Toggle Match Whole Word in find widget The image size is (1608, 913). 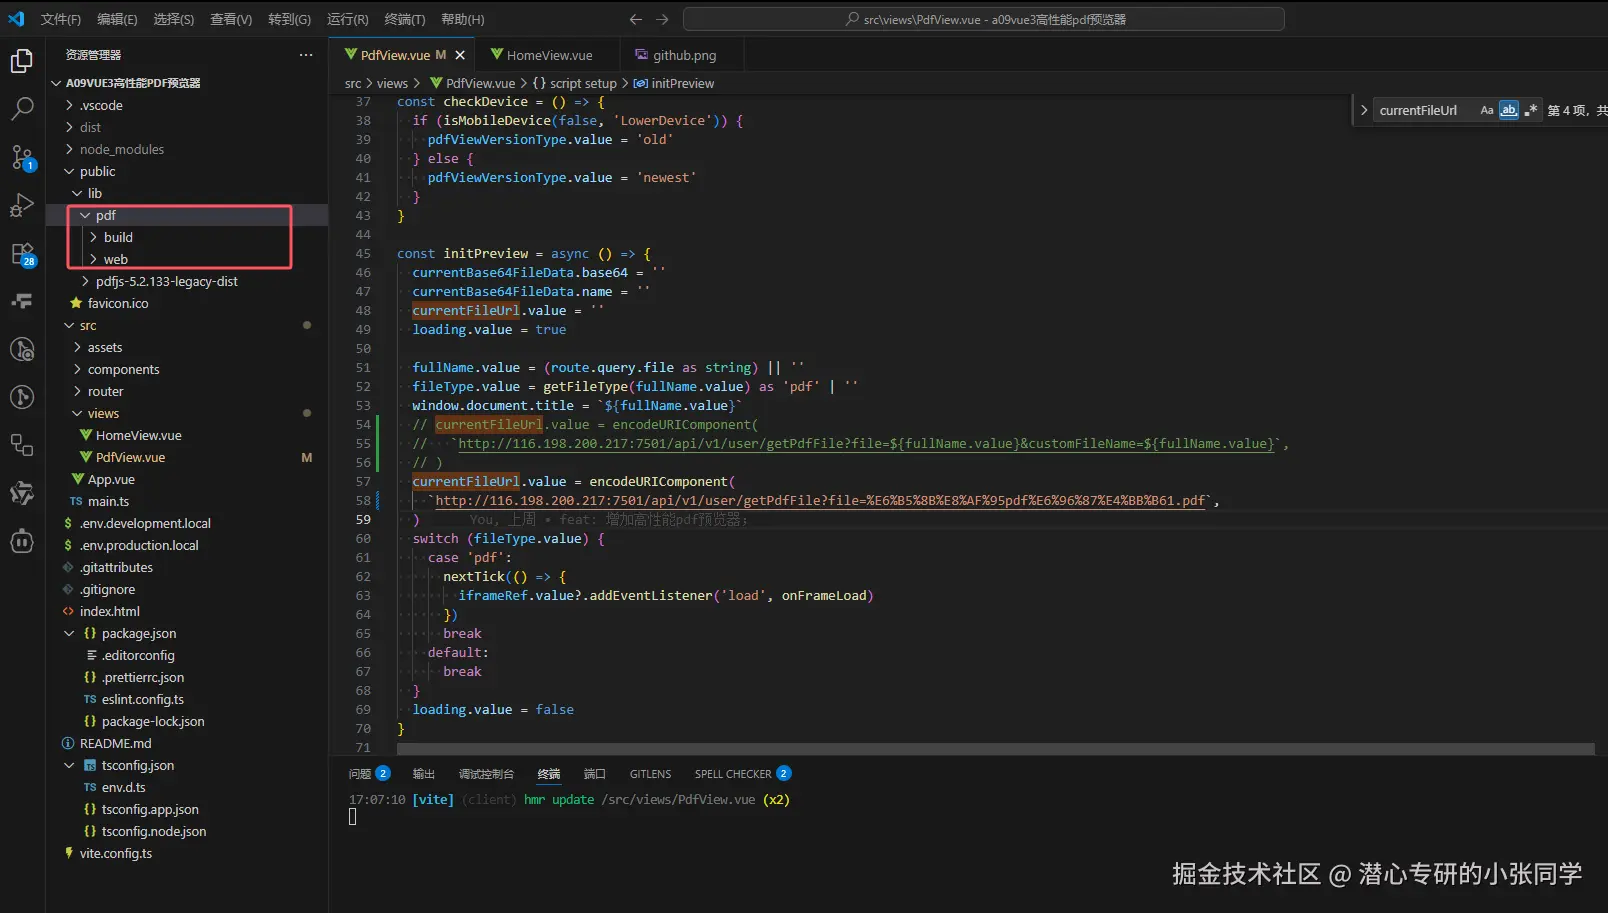(x=1508, y=110)
